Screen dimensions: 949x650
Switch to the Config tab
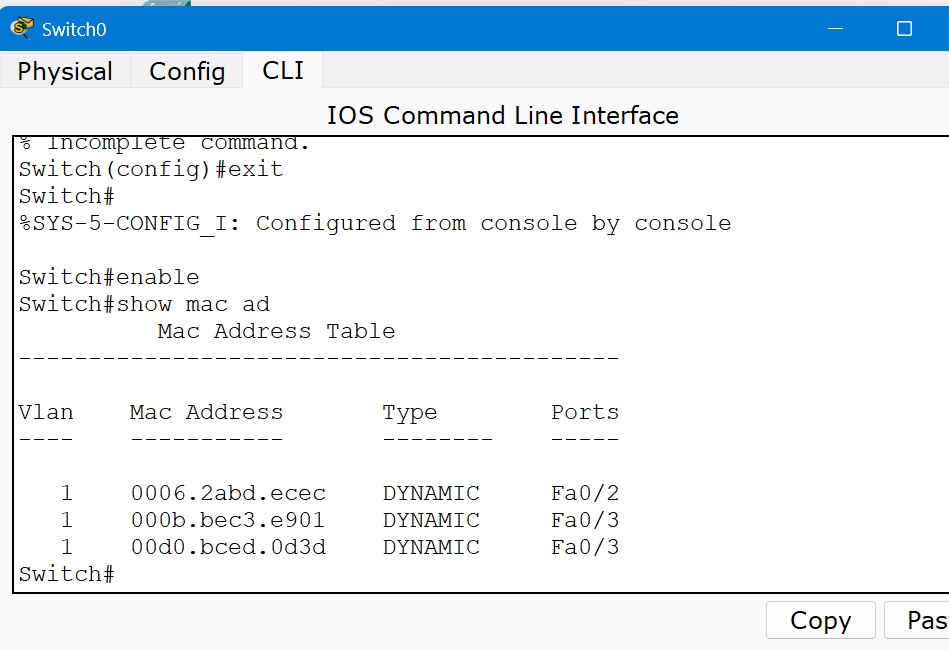[187, 72]
